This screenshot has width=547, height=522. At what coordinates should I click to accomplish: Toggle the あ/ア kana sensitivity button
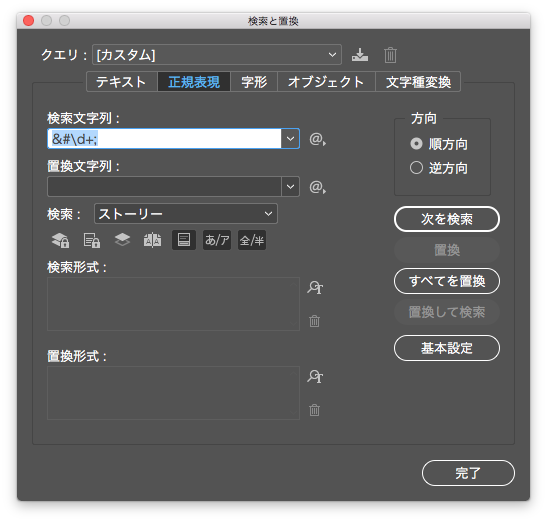[x=217, y=240]
